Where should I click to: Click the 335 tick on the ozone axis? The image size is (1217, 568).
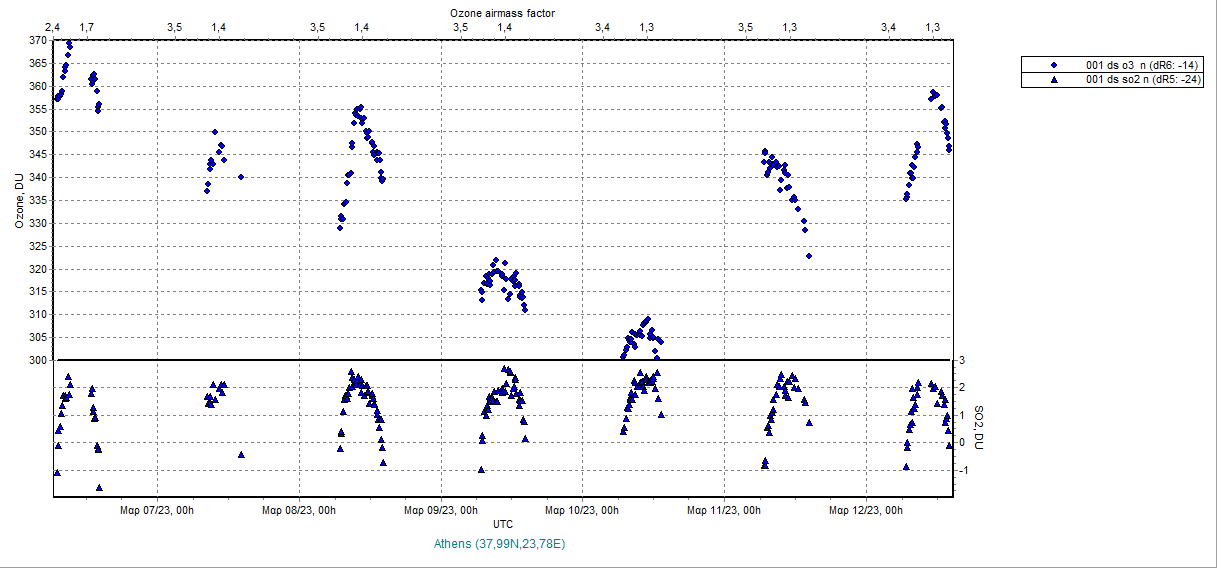coord(37,200)
